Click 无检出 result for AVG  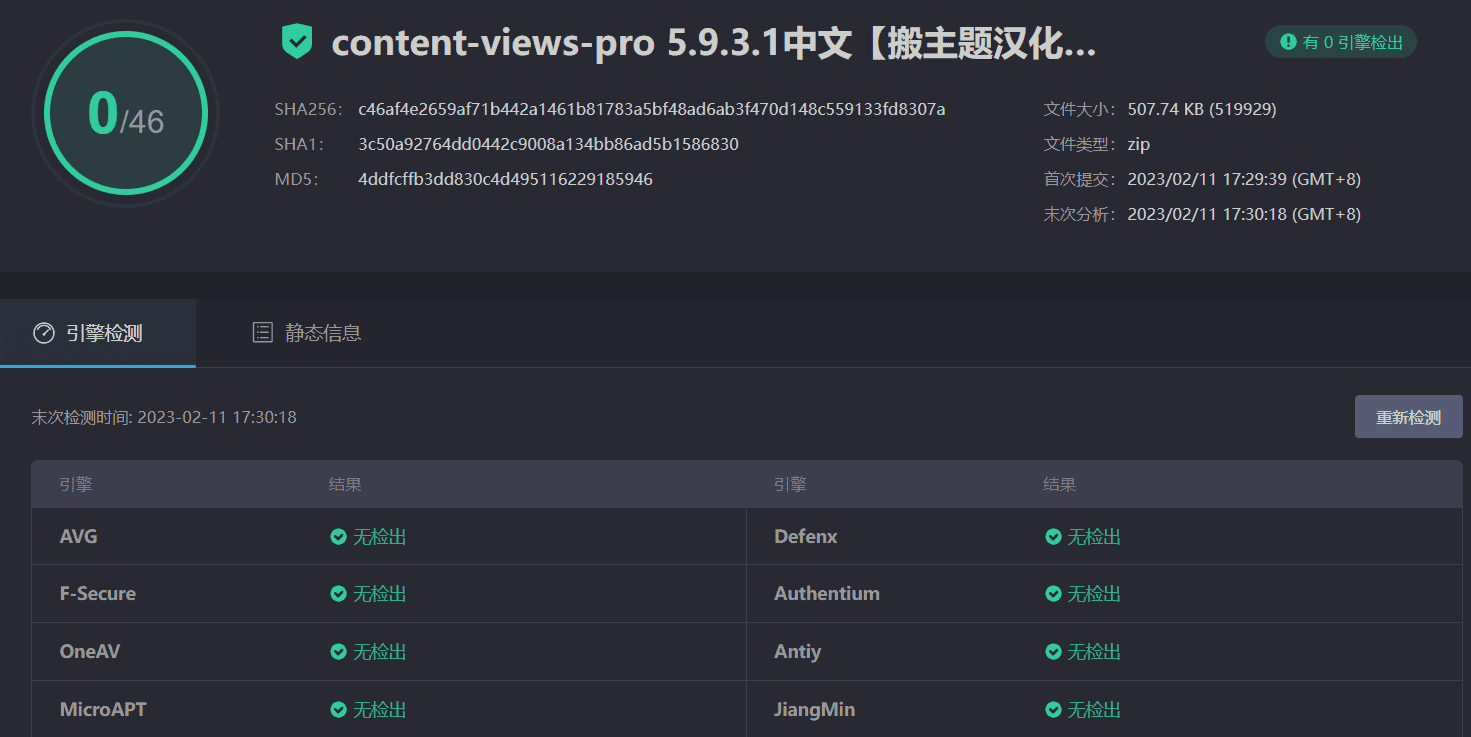coord(380,537)
